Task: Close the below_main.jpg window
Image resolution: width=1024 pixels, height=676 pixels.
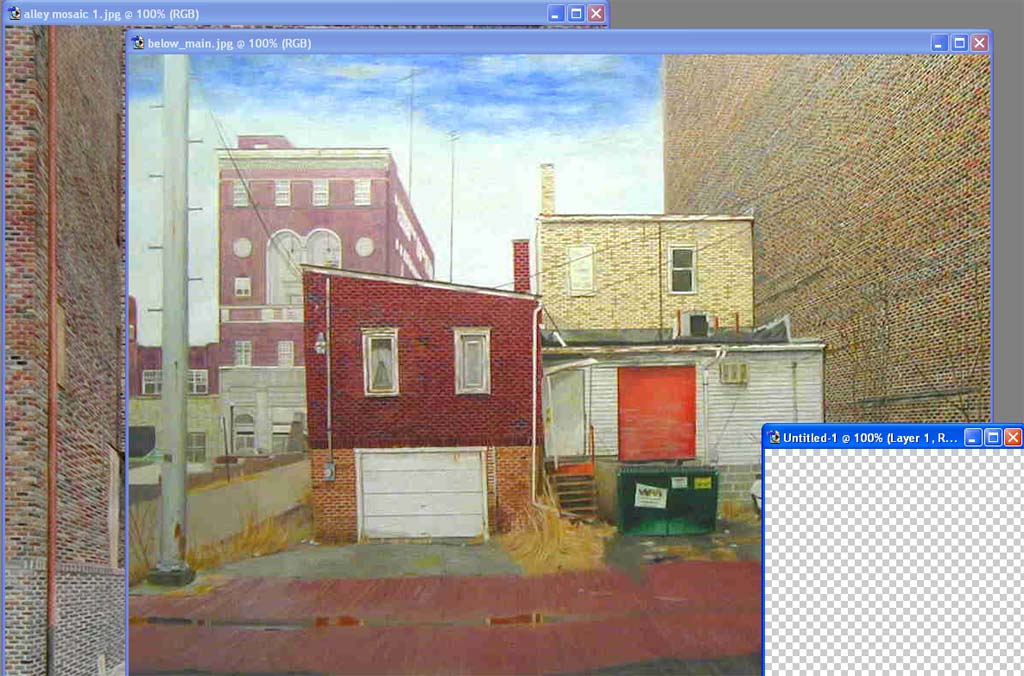Action: [x=980, y=43]
